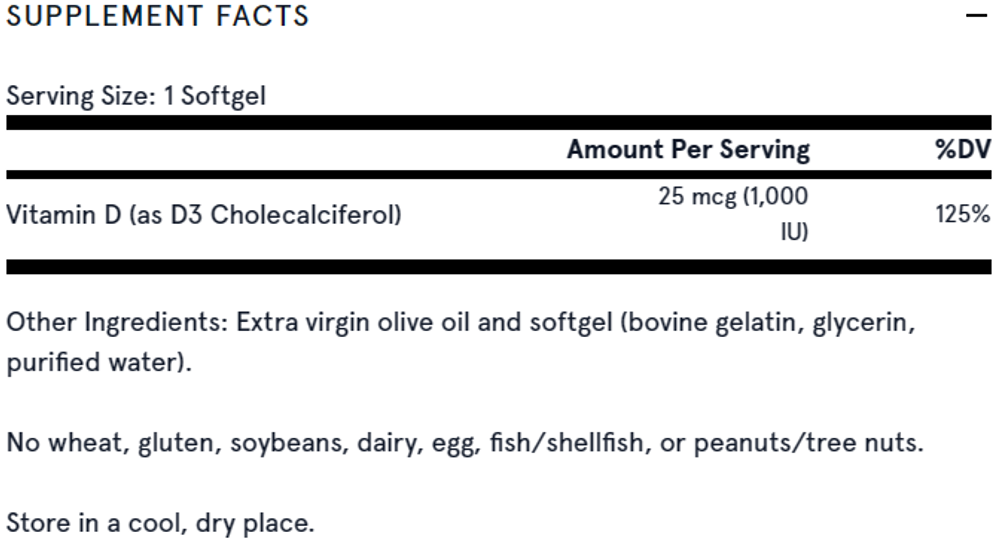
Task: Click the purified water). text
Action: pos(99,363)
